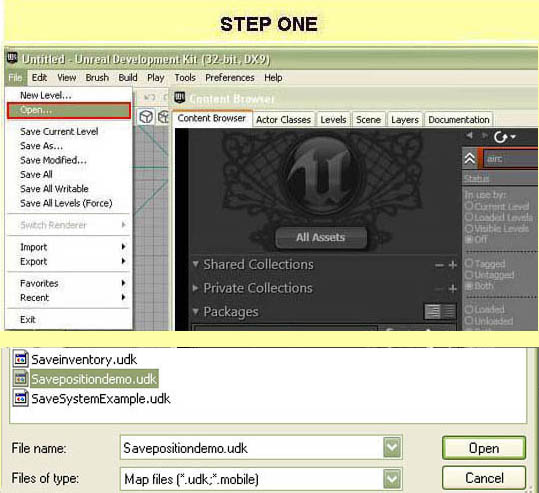Expand the Import submenu
Screen dimensions: 539x493
pos(69,247)
